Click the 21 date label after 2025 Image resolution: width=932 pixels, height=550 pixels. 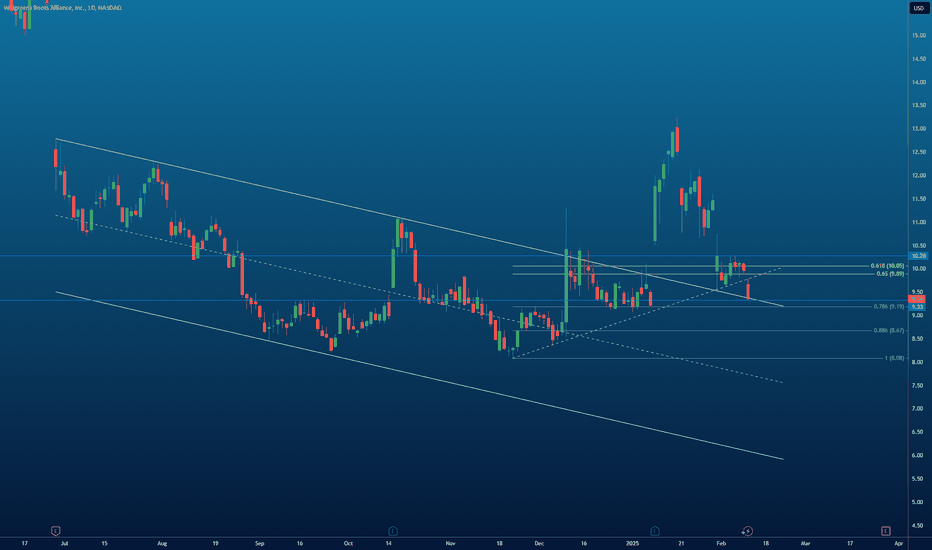point(681,543)
